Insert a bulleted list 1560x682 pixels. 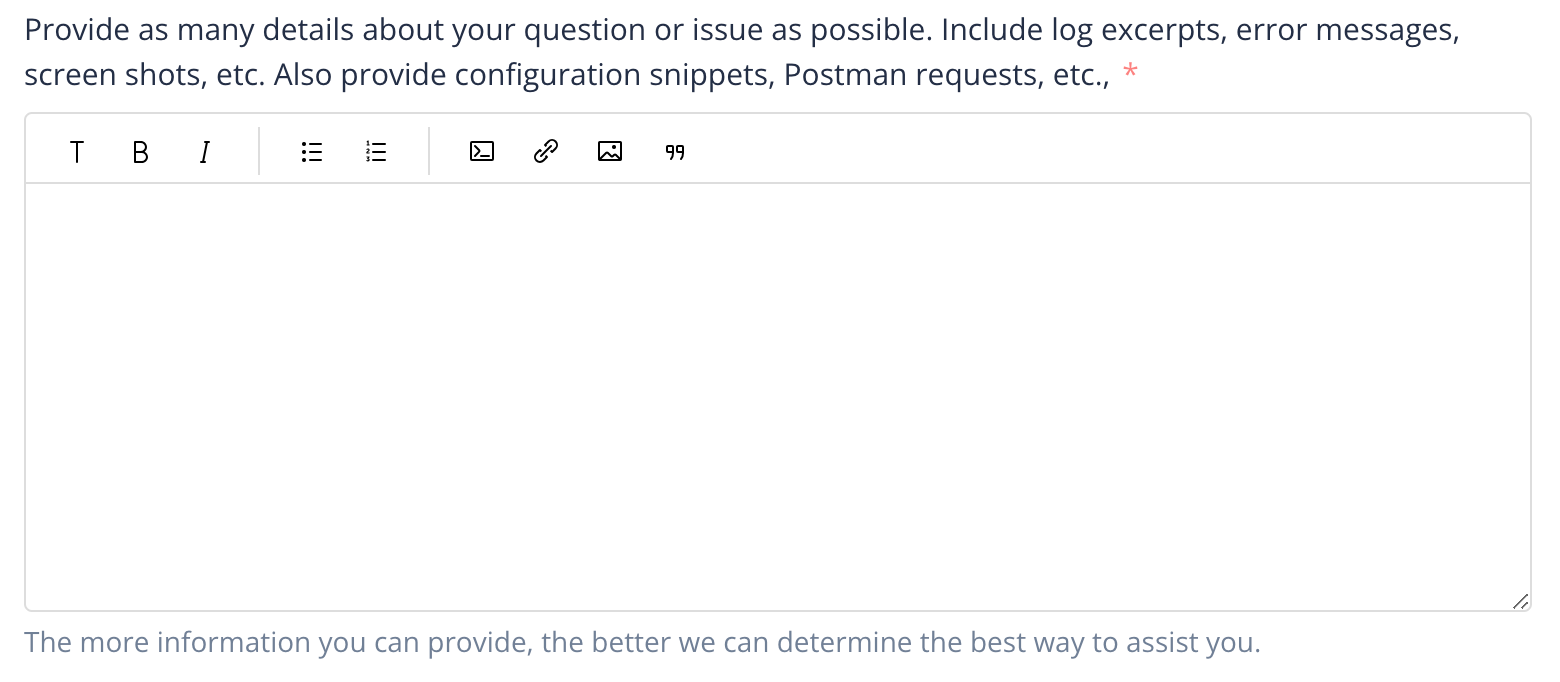pyautogui.click(x=312, y=152)
